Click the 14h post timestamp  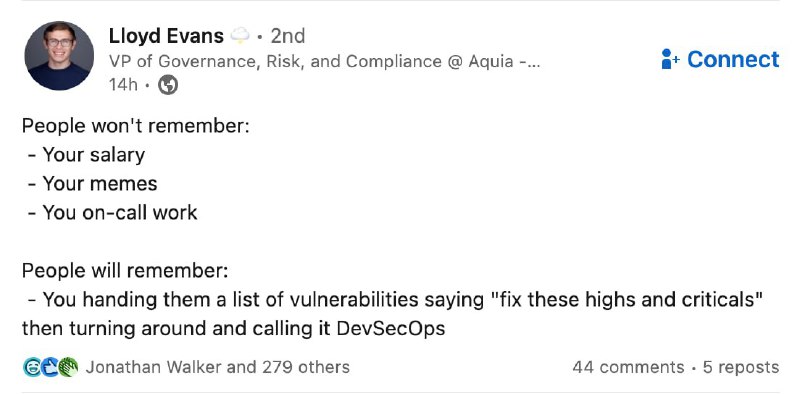coord(123,85)
